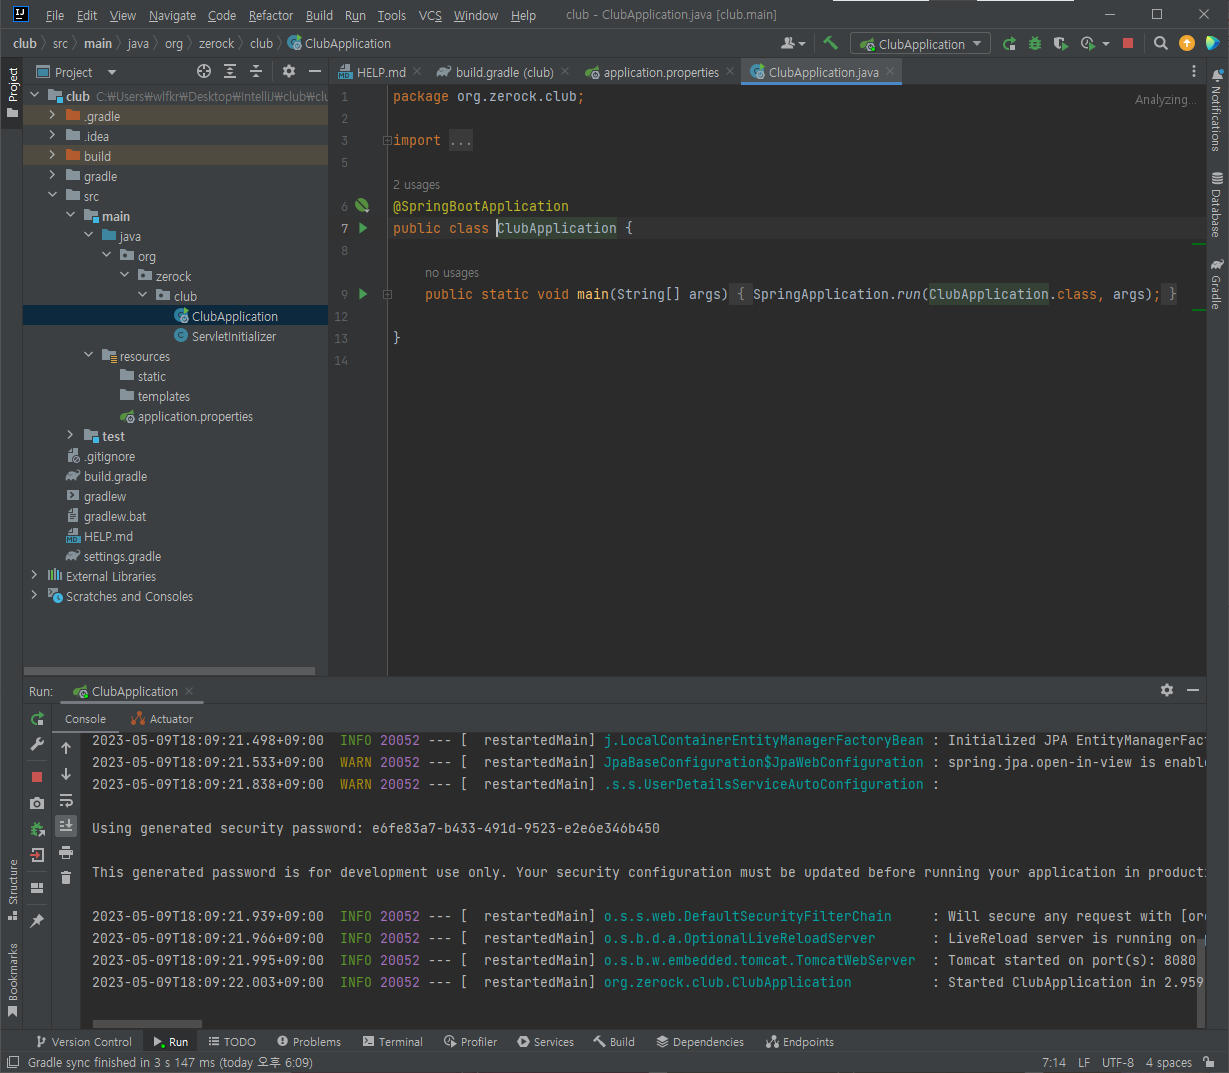Open the Problems tool window
1229x1073 pixels.
point(309,1042)
